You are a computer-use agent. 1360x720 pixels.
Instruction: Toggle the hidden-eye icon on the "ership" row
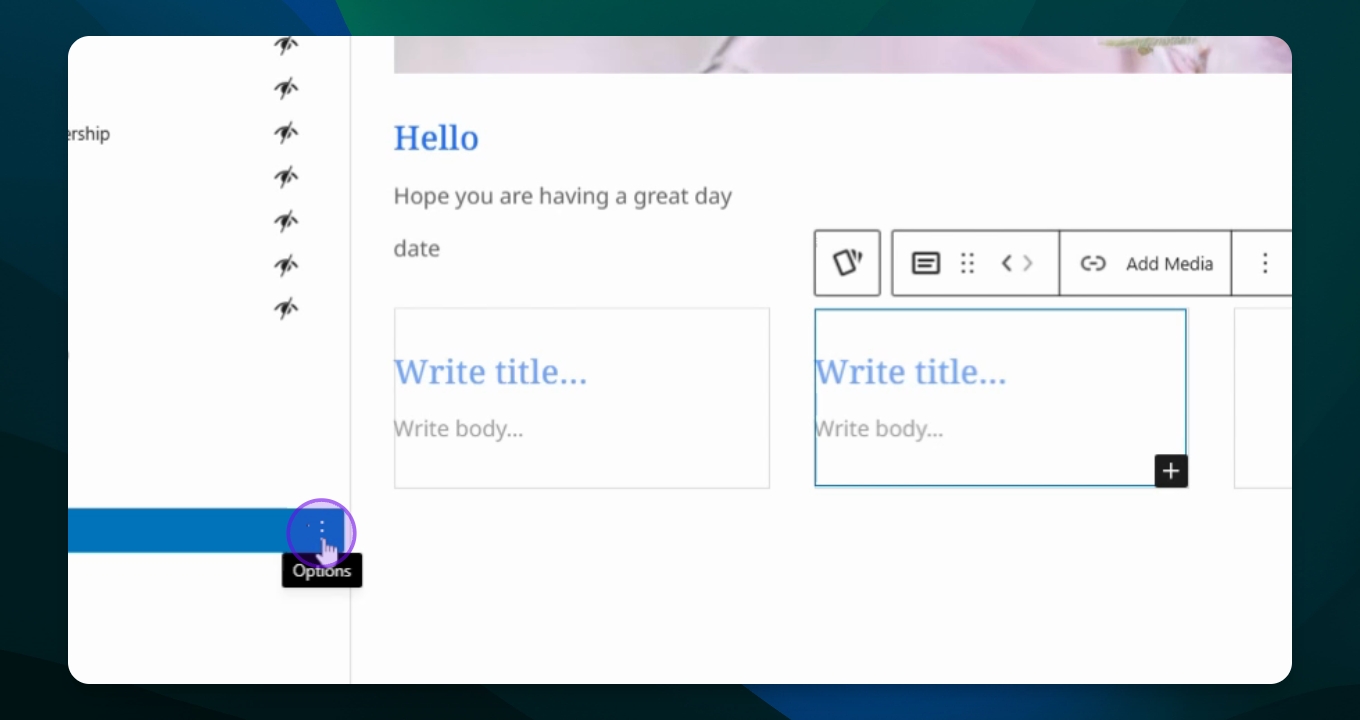coord(286,133)
